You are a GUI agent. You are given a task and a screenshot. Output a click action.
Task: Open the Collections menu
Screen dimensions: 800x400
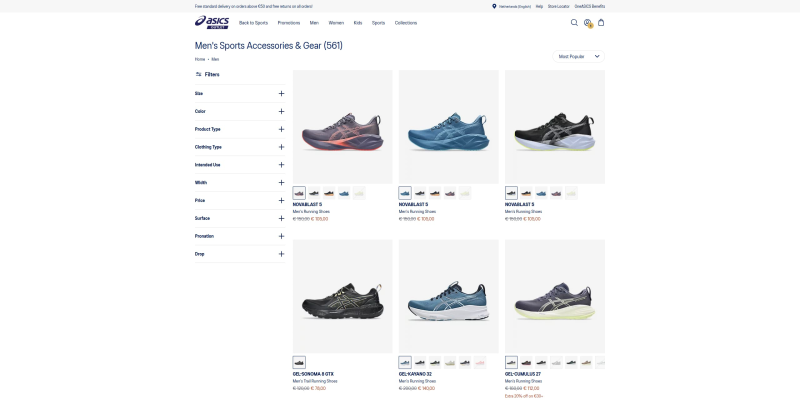(x=406, y=23)
